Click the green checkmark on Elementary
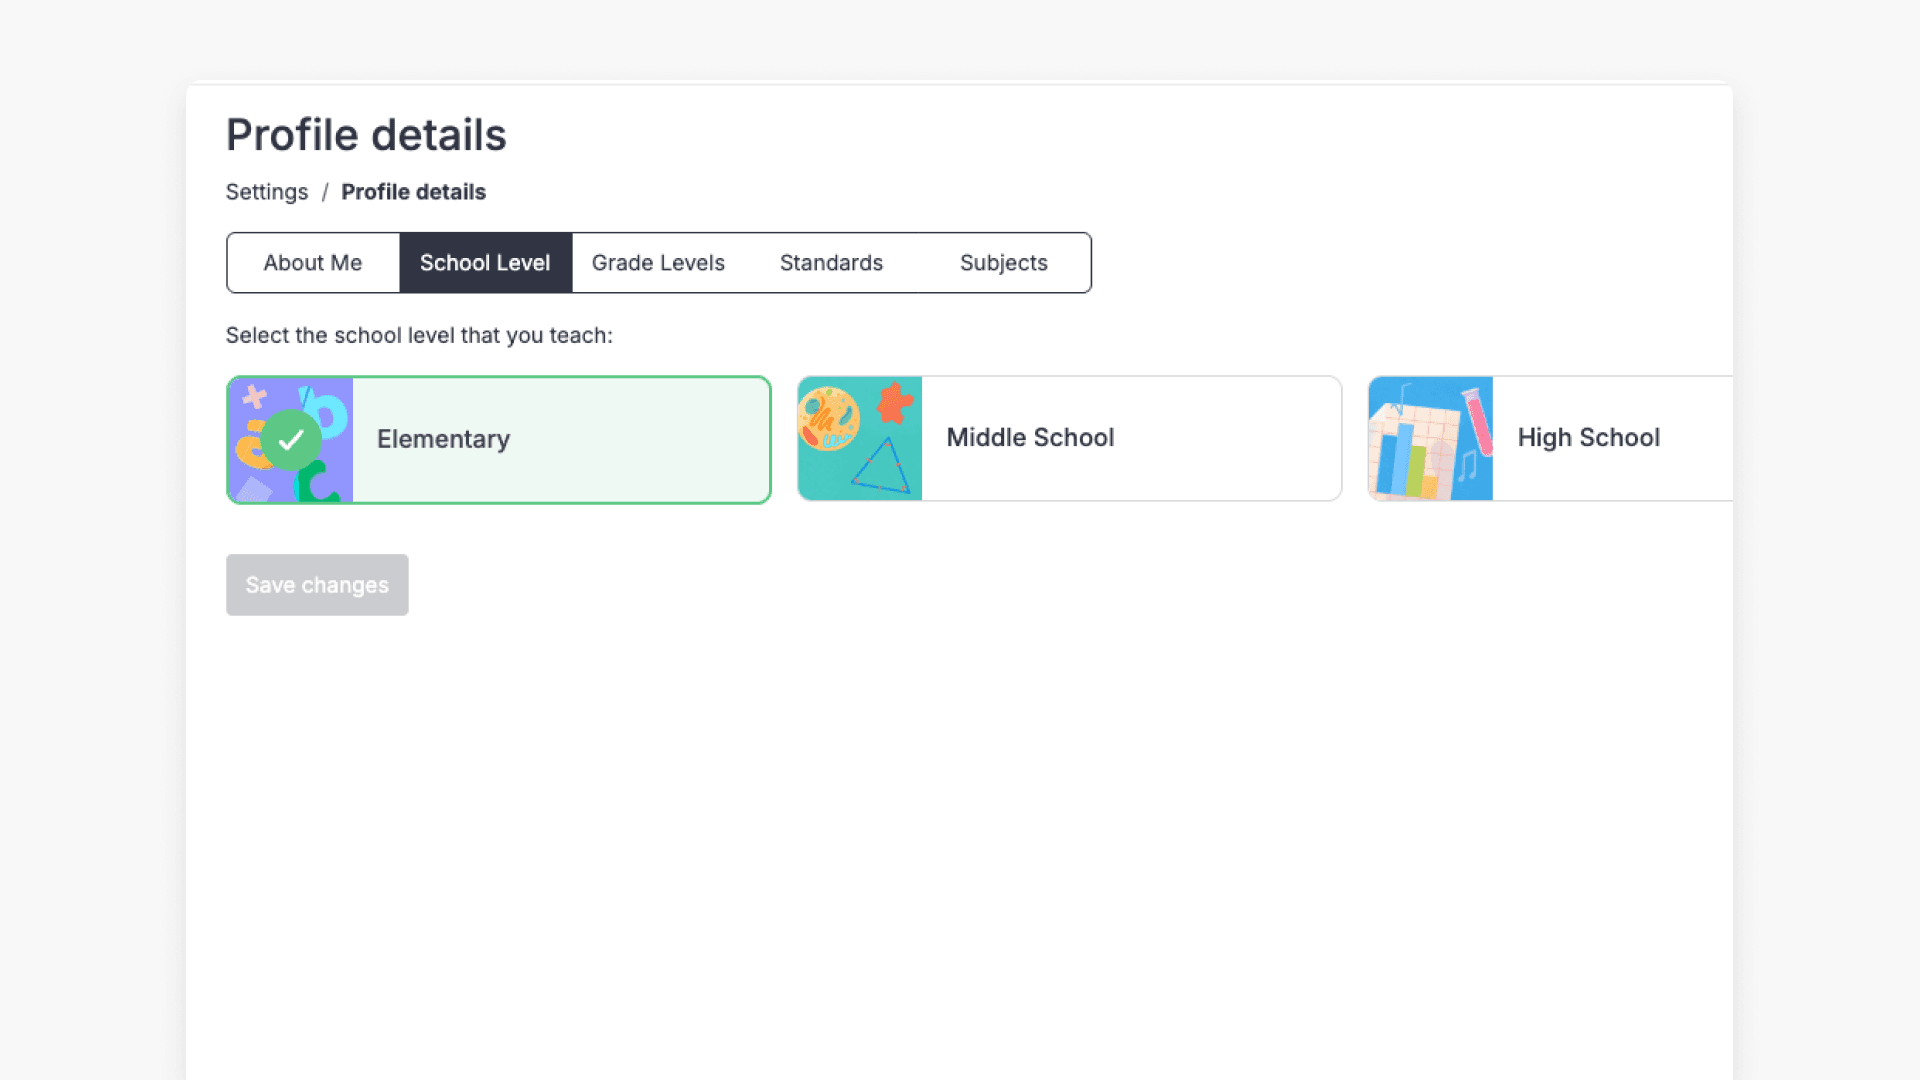The width and height of the screenshot is (1920, 1080). (291, 440)
